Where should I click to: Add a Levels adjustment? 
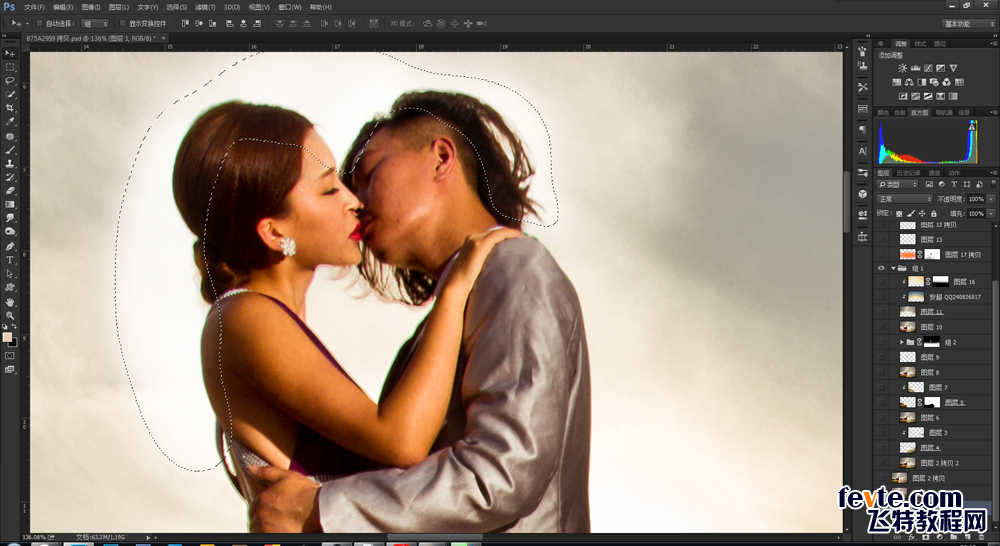coord(915,68)
